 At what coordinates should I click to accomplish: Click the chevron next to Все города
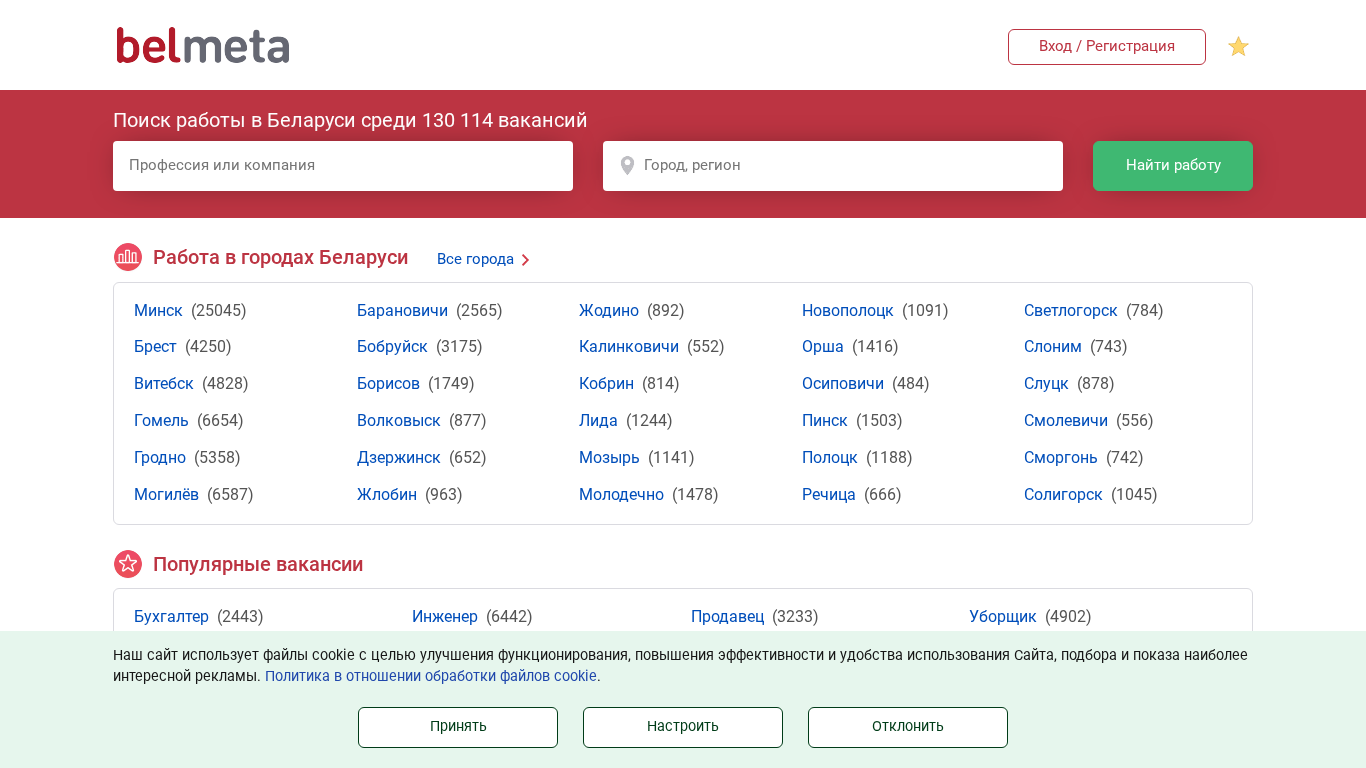(x=526, y=260)
